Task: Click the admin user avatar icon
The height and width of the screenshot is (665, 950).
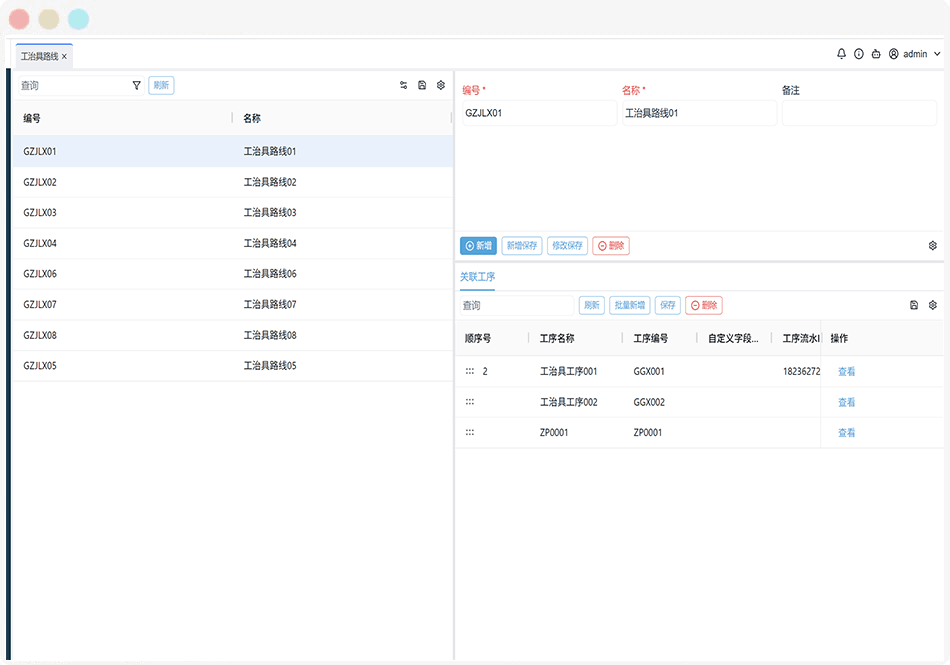Action: click(x=894, y=54)
